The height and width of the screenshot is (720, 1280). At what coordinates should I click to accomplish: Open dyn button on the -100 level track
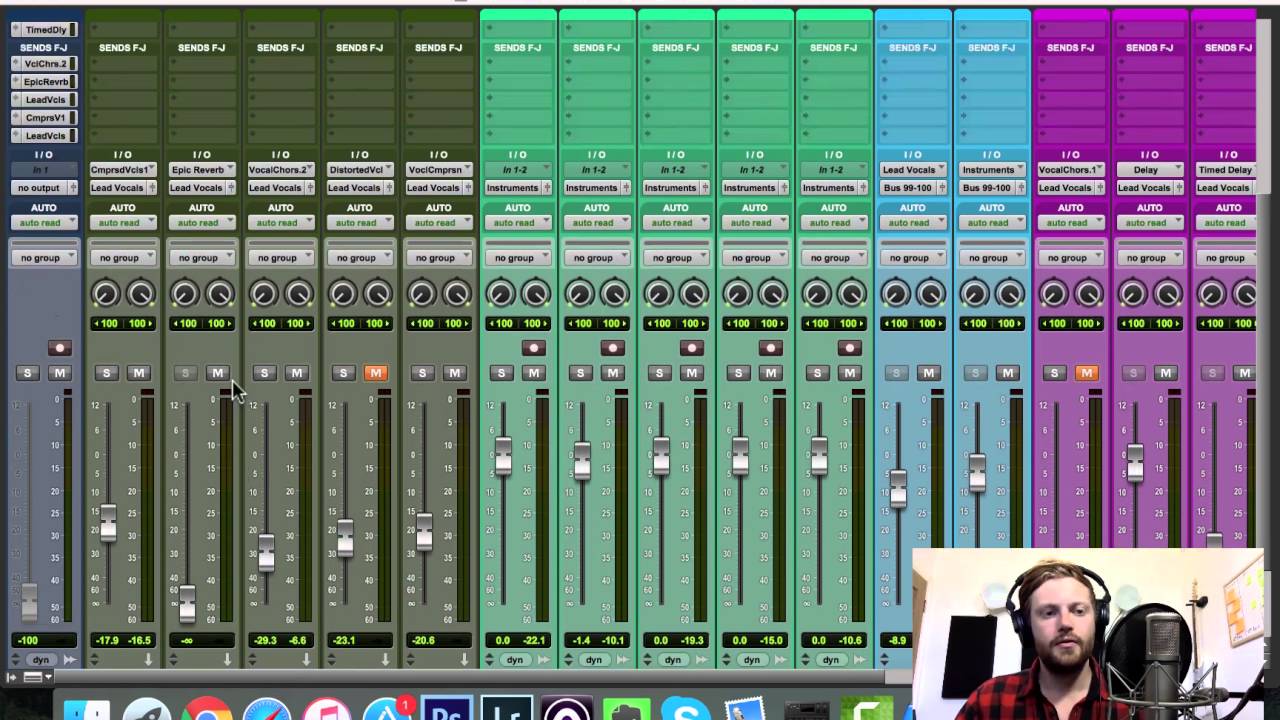[x=41, y=660]
